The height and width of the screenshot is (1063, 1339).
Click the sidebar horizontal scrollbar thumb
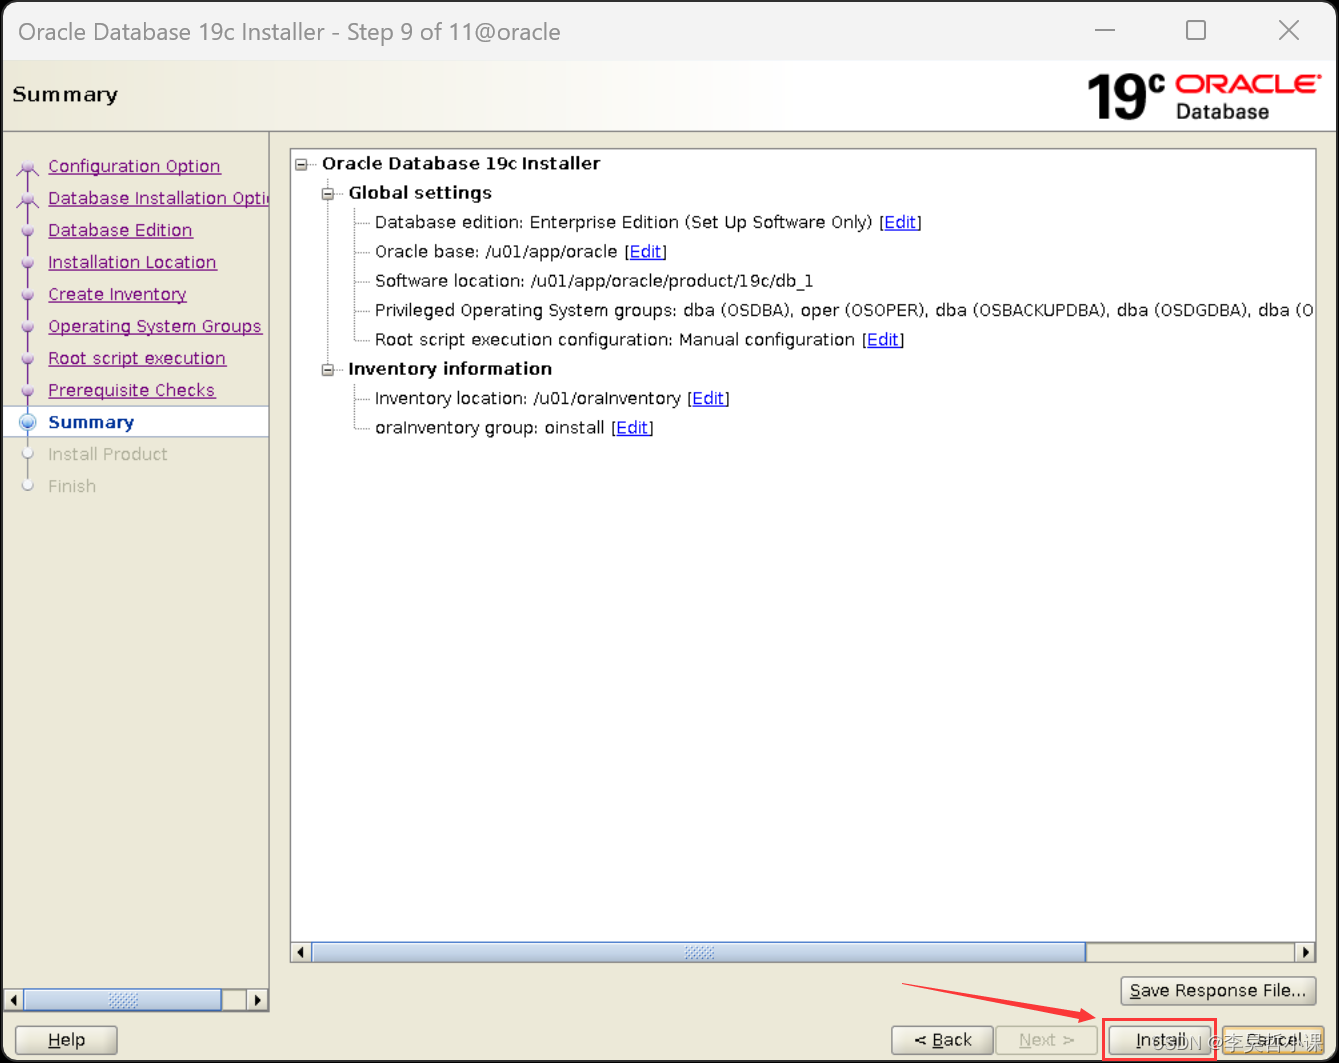pyautogui.click(x=123, y=999)
